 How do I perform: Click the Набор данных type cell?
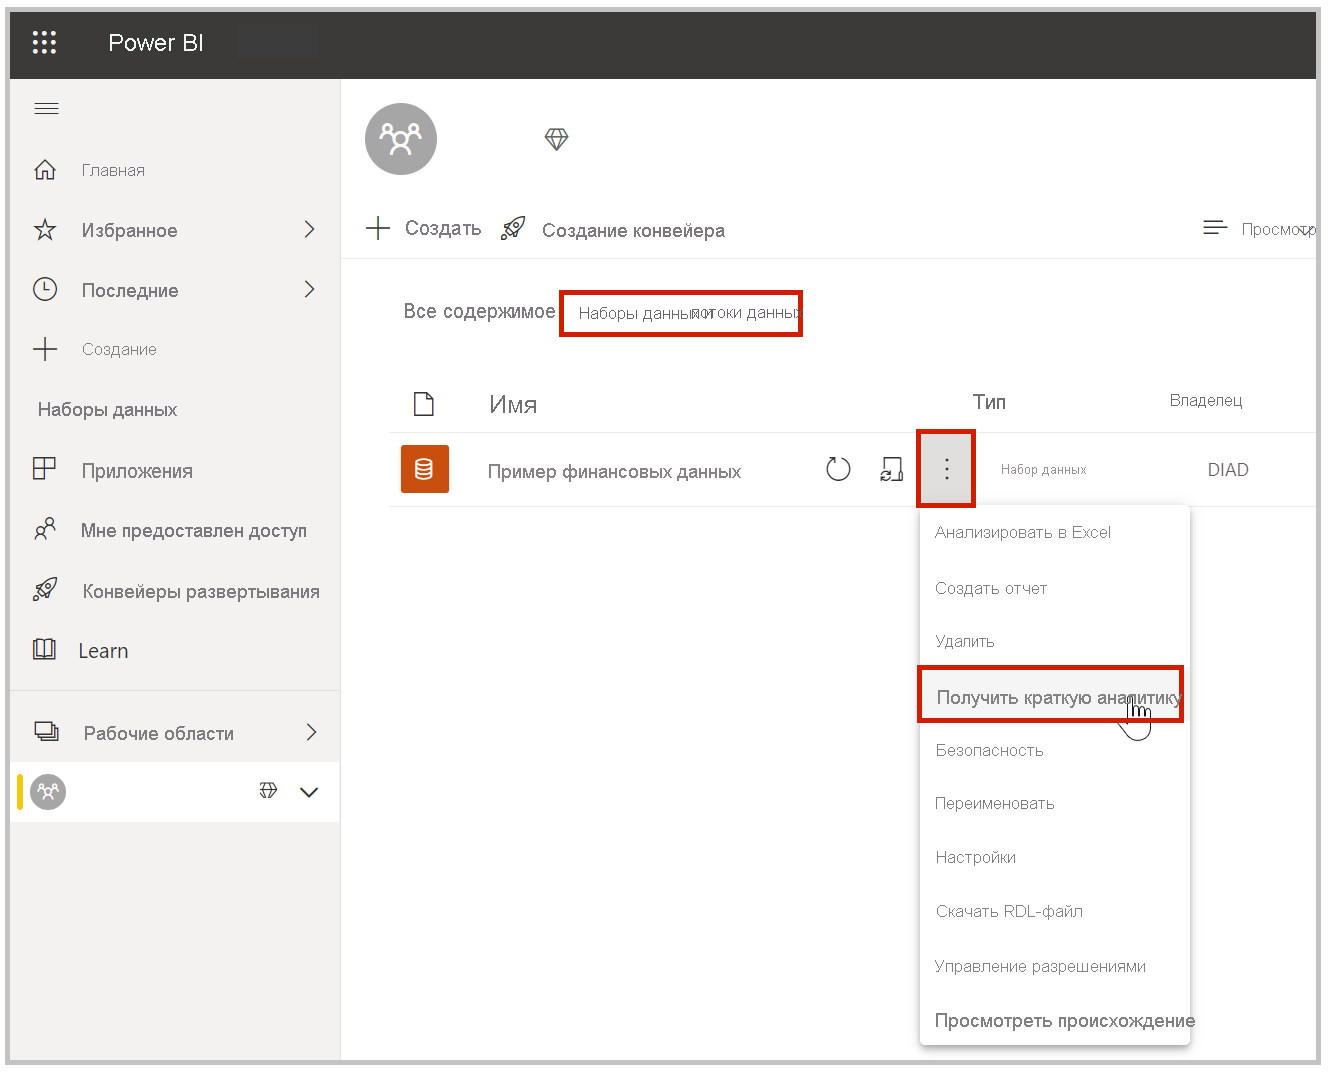(x=1043, y=469)
